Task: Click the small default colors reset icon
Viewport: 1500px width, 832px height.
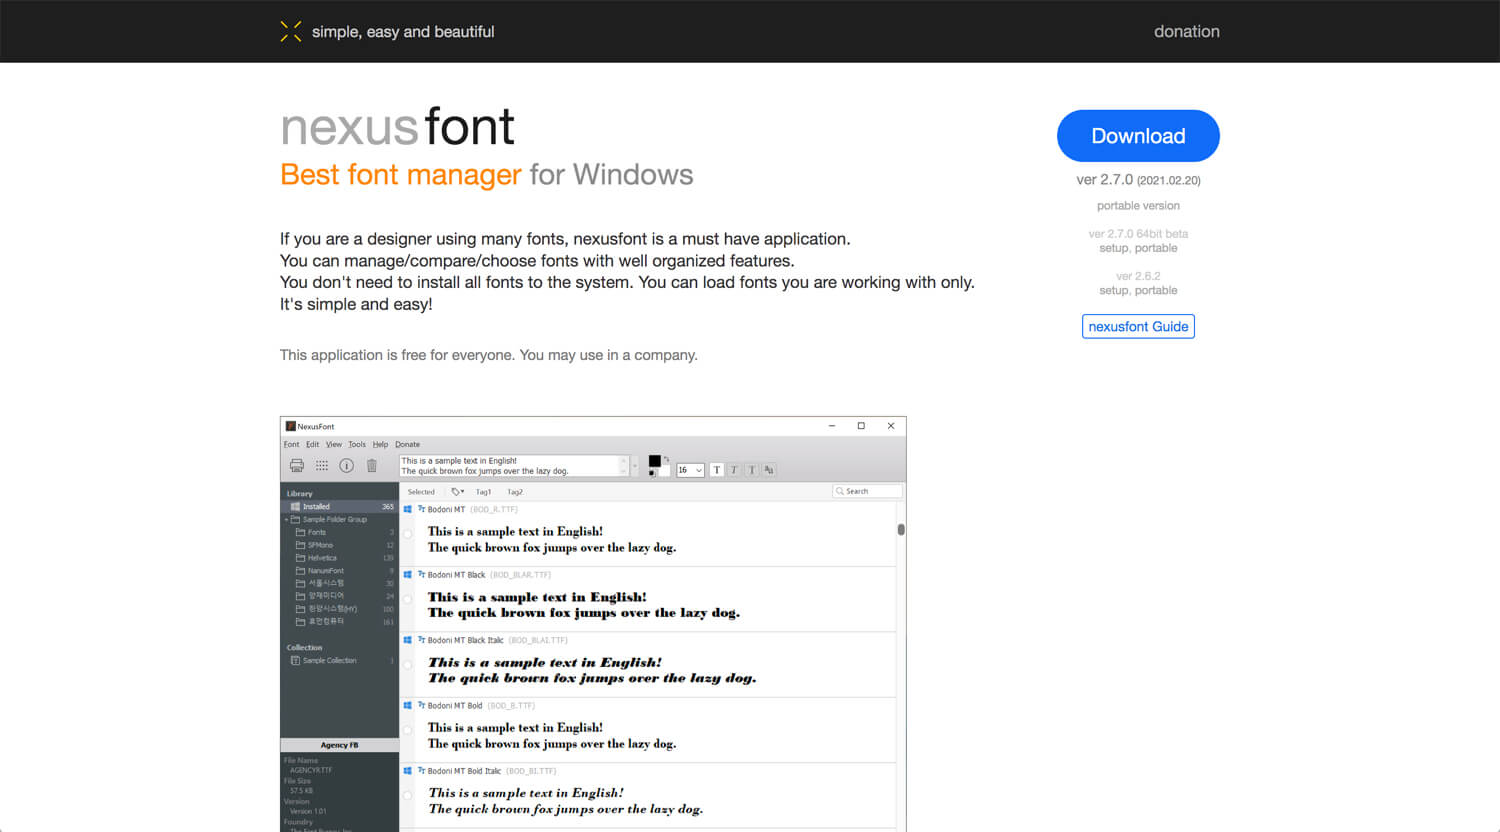Action: tap(652, 473)
